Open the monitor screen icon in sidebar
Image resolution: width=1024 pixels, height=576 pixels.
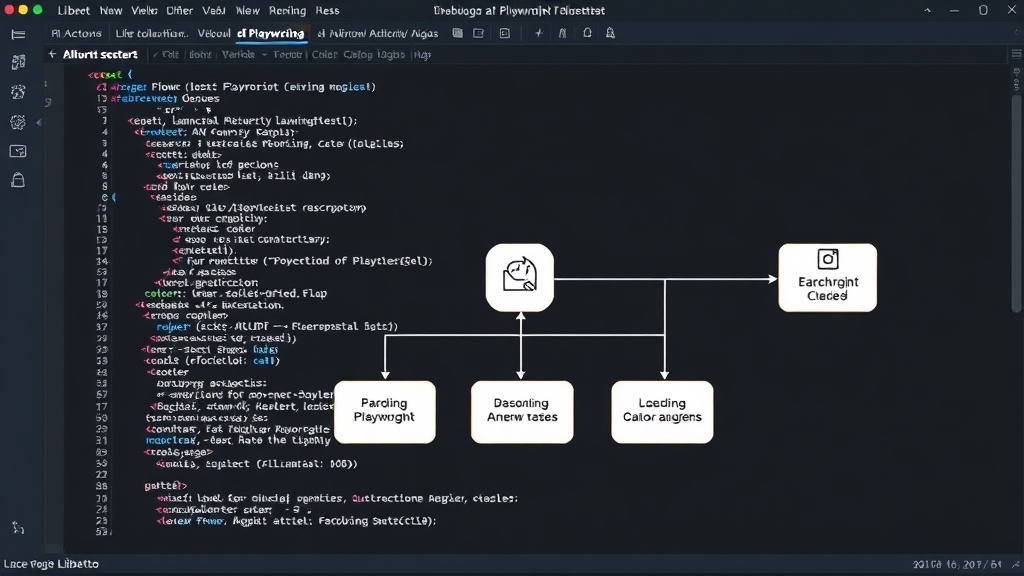18,152
